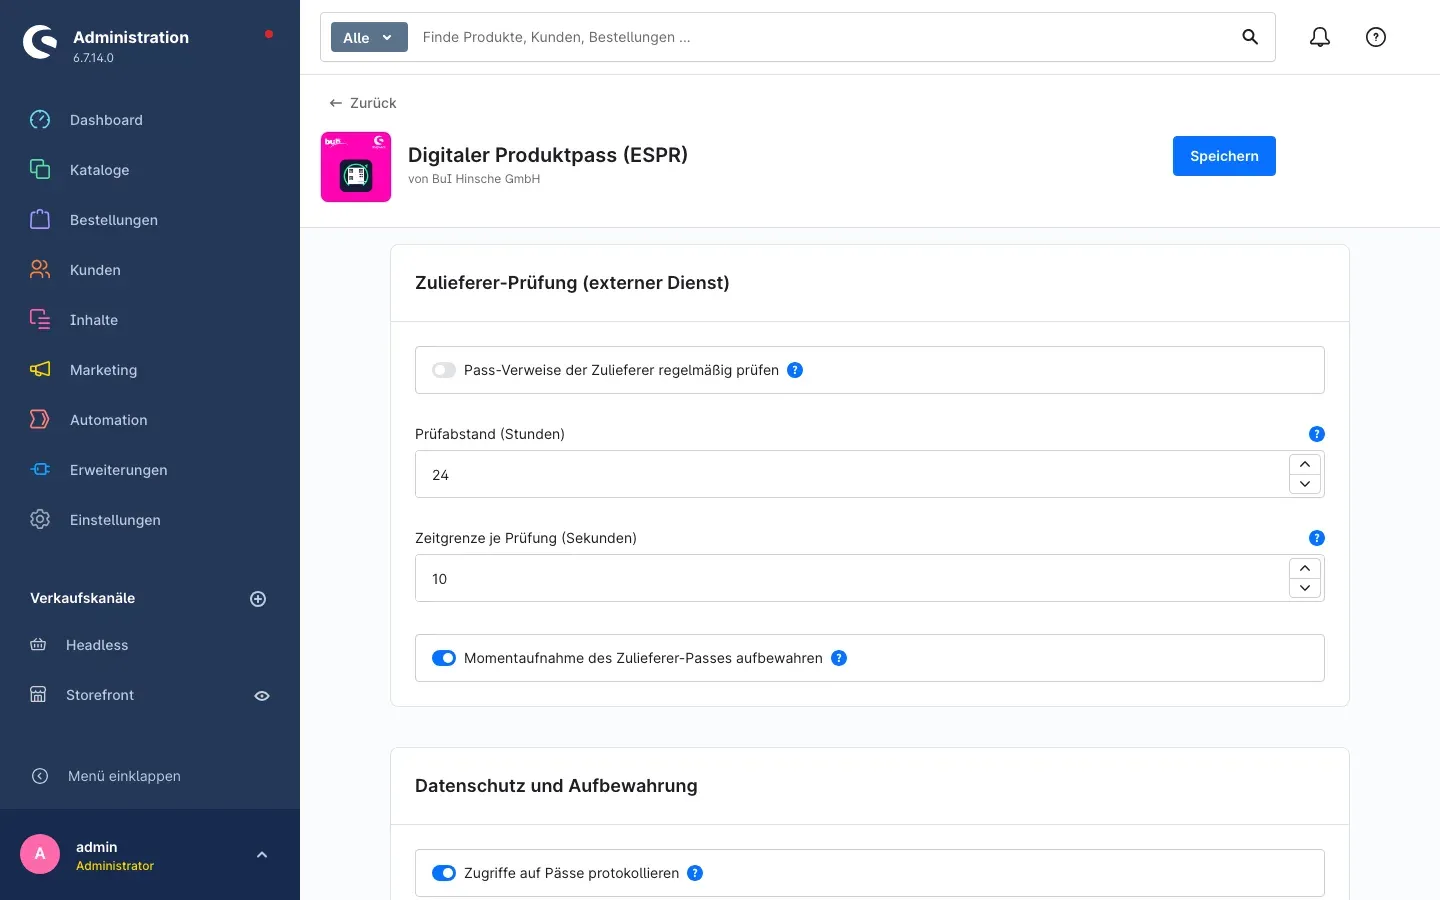Viewport: 1440px width, 900px height.
Task: Open notifications bell icon
Action: [x=1320, y=37]
